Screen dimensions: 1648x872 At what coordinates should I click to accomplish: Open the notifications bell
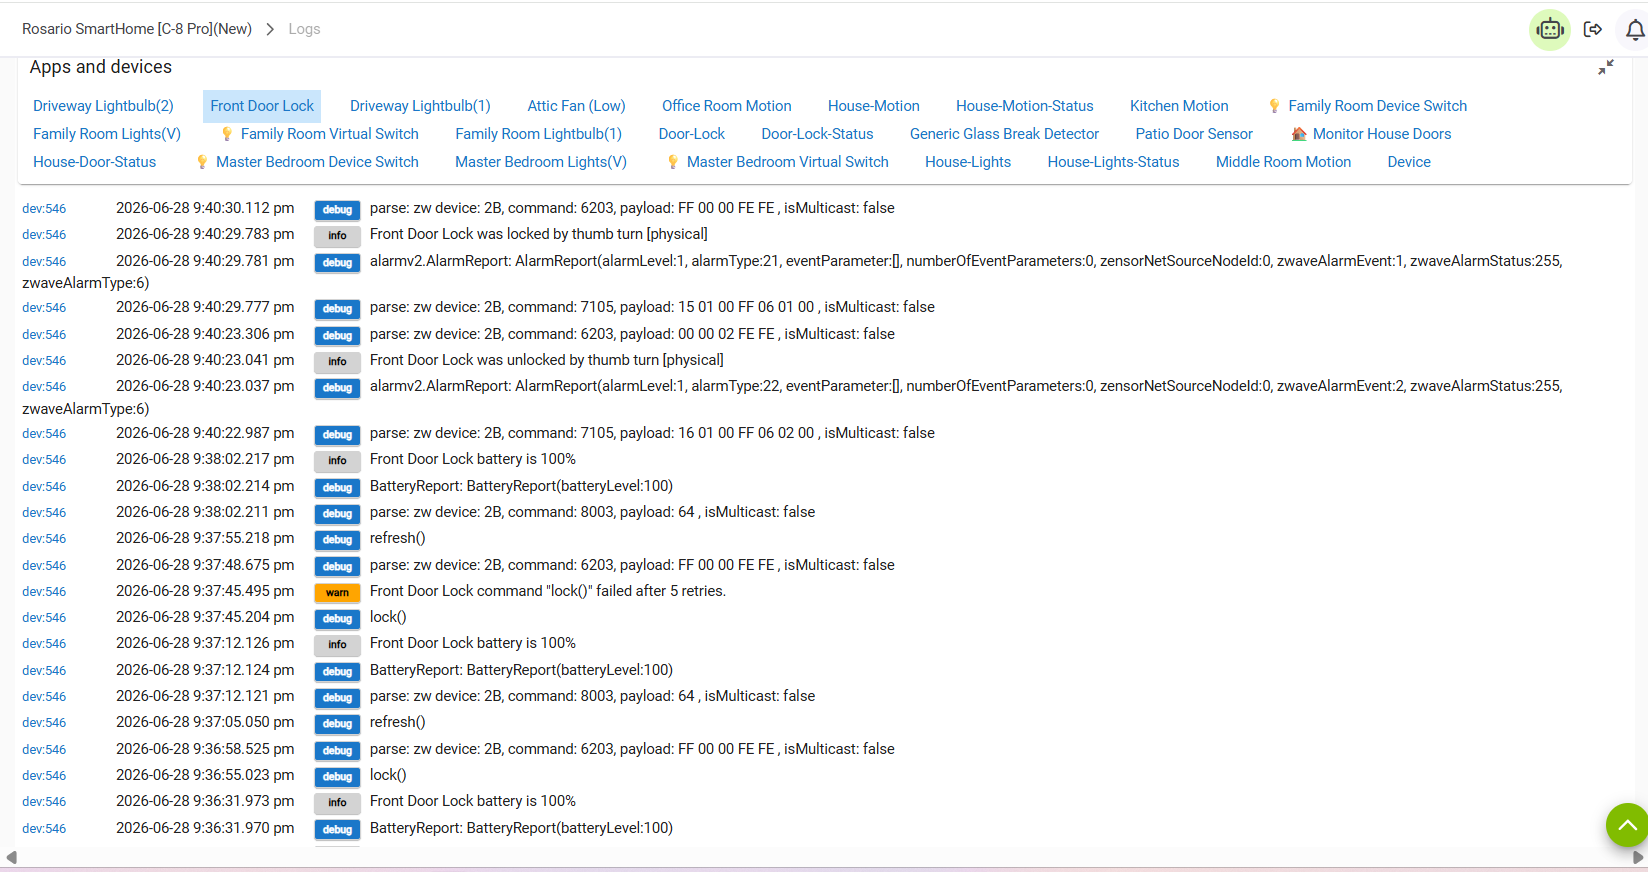(x=1635, y=30)
